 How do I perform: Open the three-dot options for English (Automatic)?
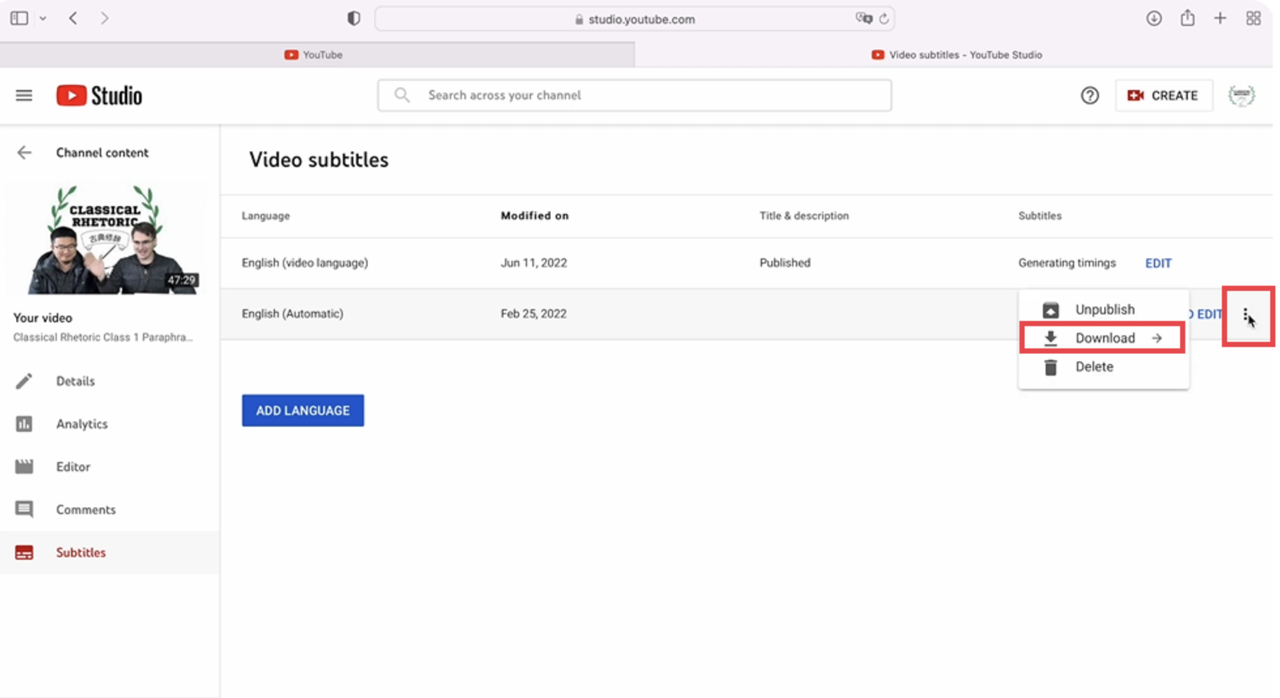[x=1246, y=314]
